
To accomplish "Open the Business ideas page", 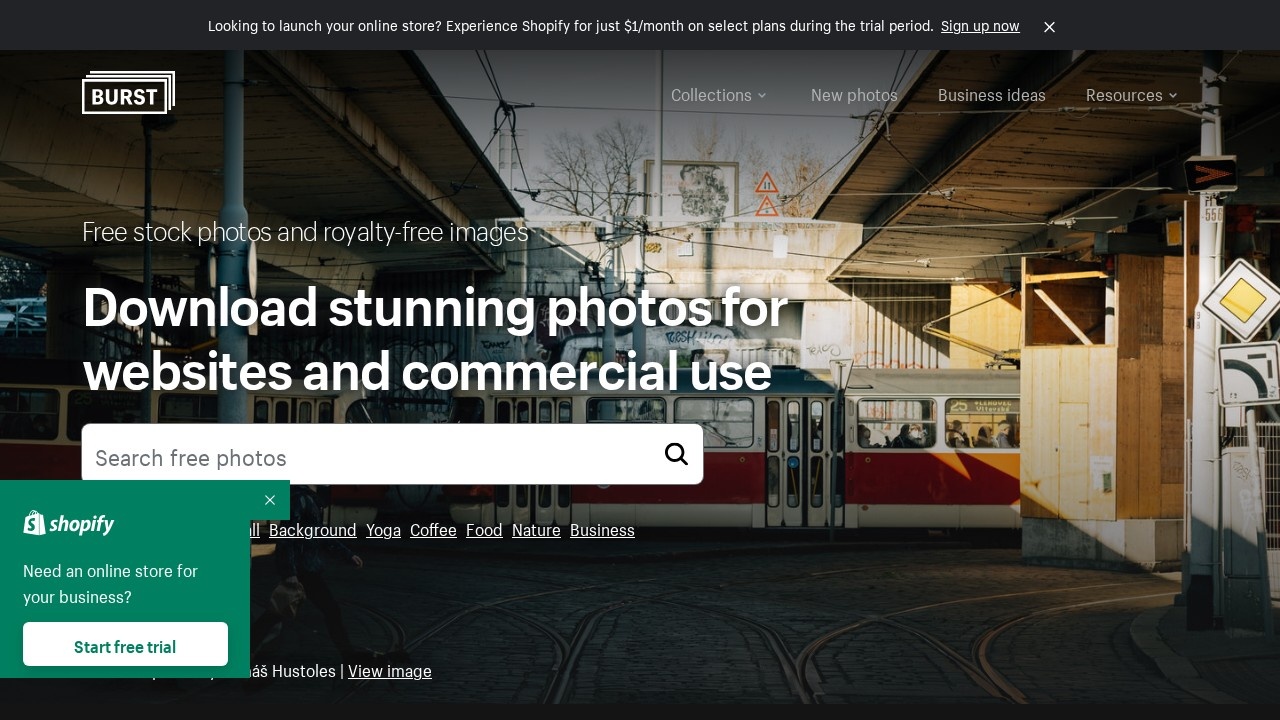I will (x=991, y=95).
